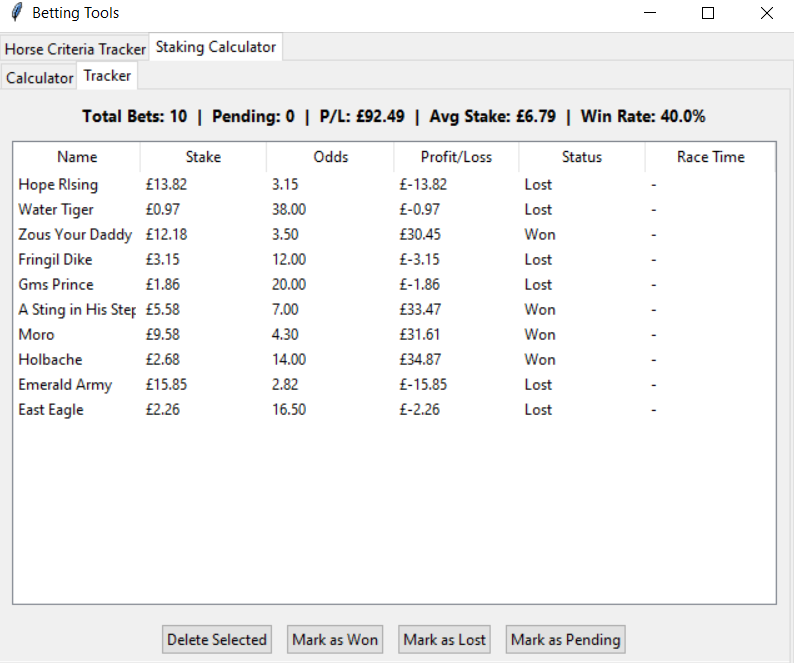Screen dimensions: 794x663
Task: Sort by the Stake column header
Action: pyautogui.click(x=203, y=157)
